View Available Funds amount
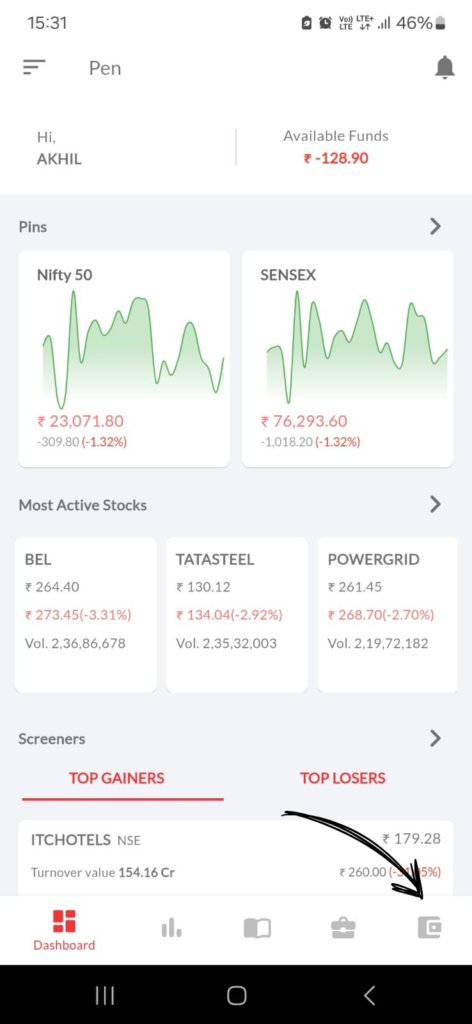This screenshot has height=1024, width=472. point(336,158)
